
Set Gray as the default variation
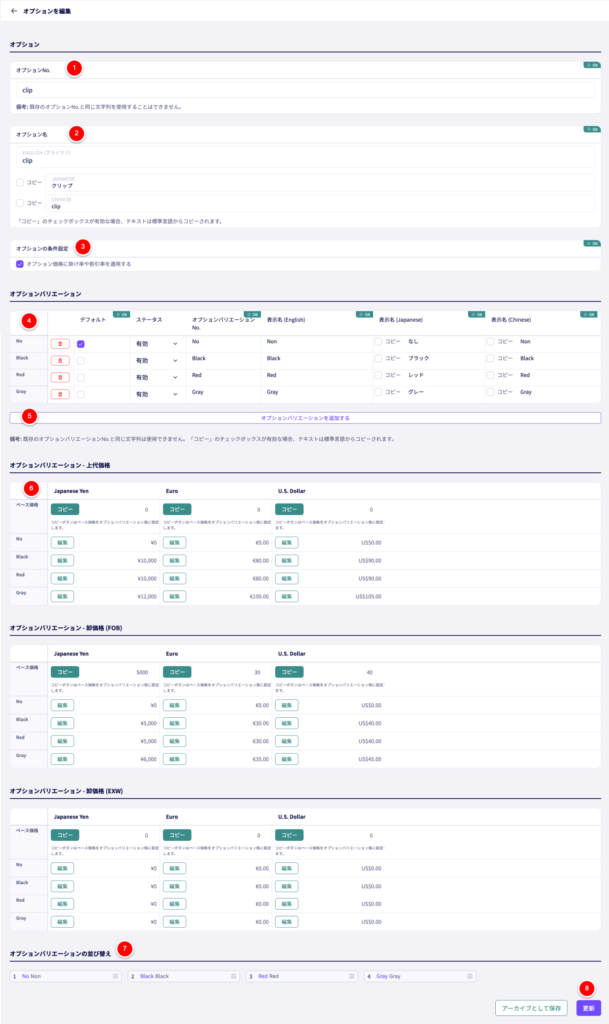(x=80, y=394)
